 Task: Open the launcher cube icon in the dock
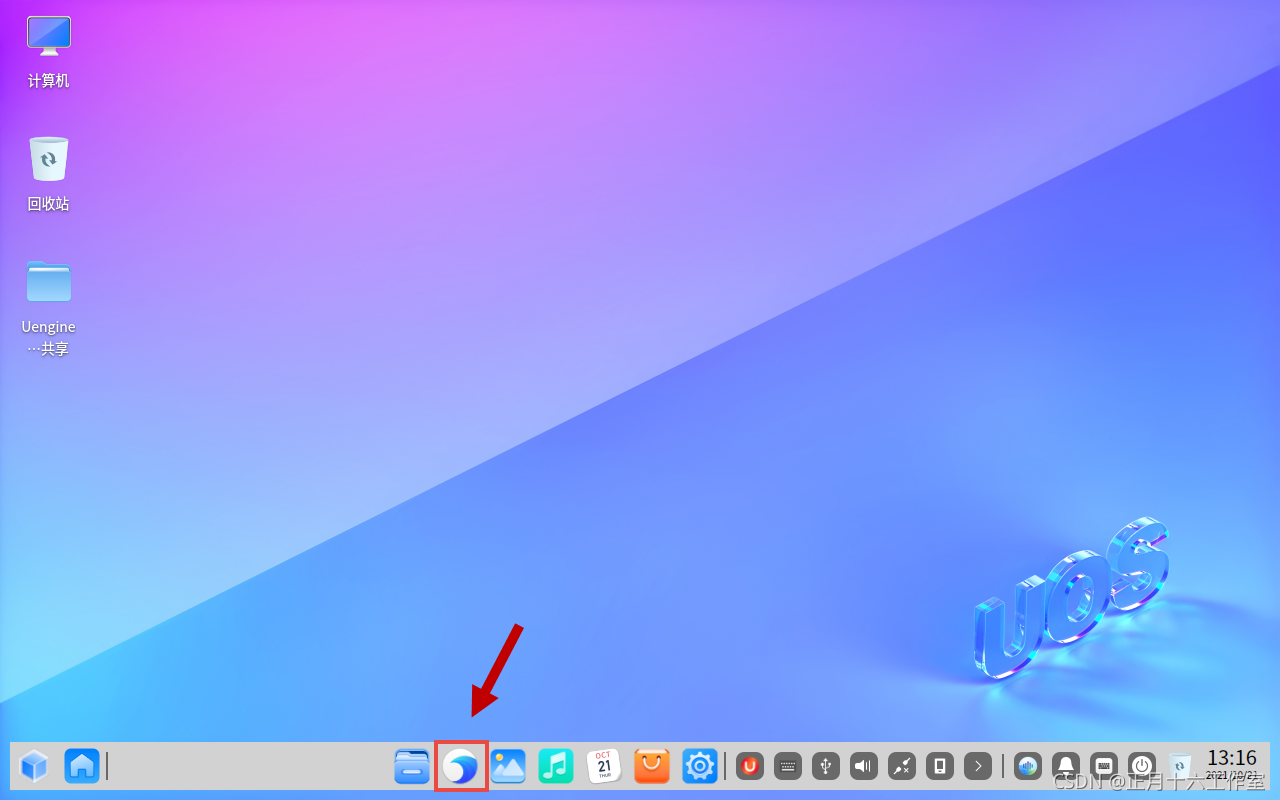point(34,767)
